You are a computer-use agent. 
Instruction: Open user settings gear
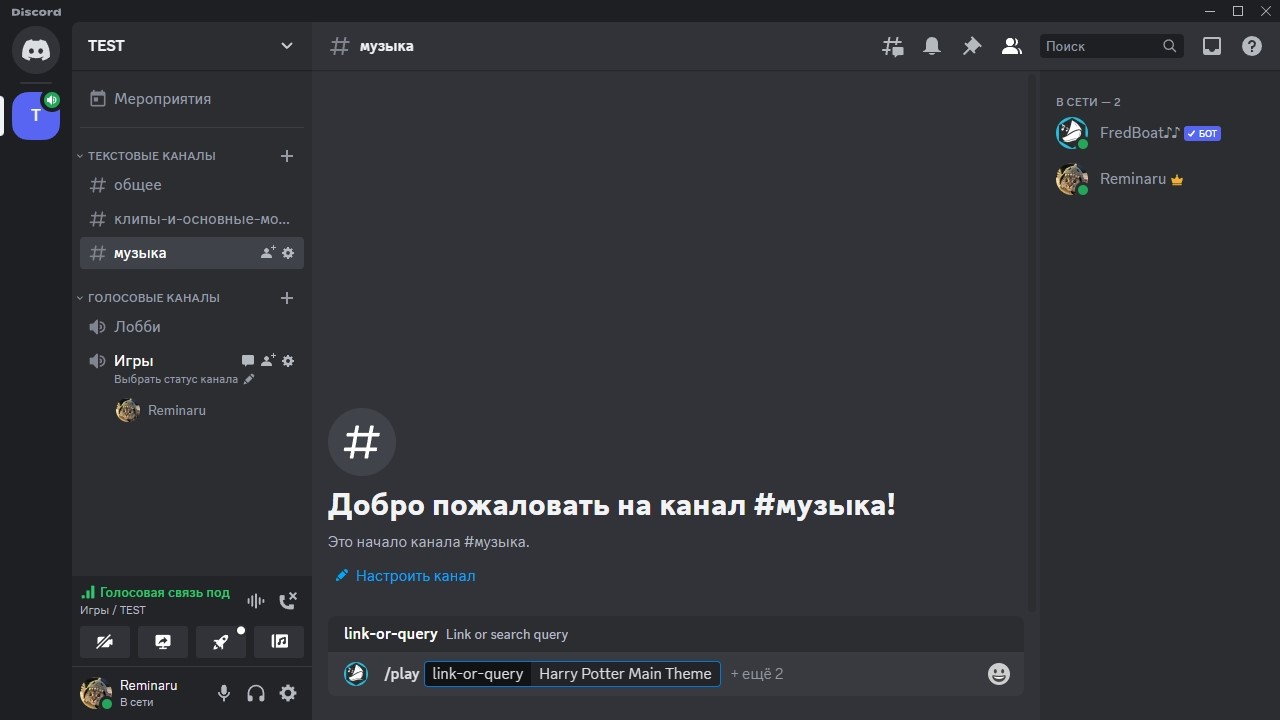[x=288, y=693]
